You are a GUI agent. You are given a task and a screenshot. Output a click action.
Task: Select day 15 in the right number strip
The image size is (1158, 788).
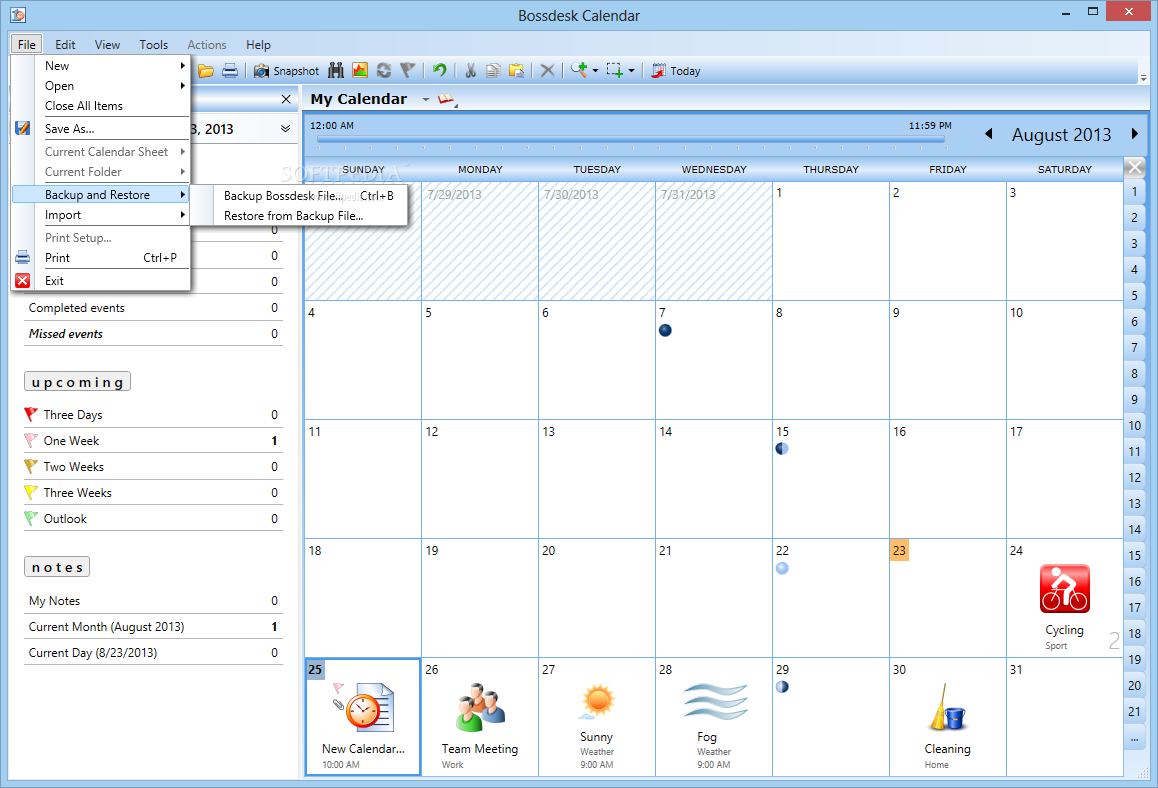pyautogui.click(x=1134, y=555)
